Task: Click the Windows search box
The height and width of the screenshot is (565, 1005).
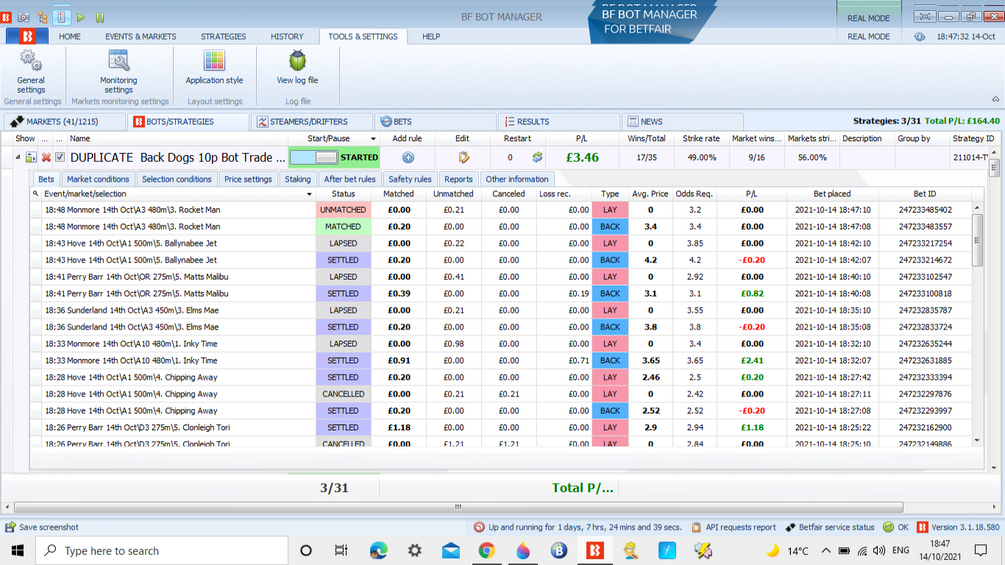Action: coord(162,550)
